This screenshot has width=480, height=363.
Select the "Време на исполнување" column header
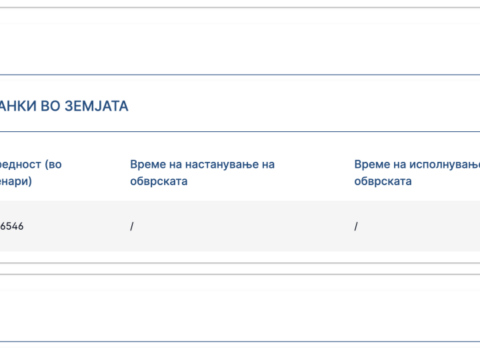pyautogui.click(x=417, y=173)
